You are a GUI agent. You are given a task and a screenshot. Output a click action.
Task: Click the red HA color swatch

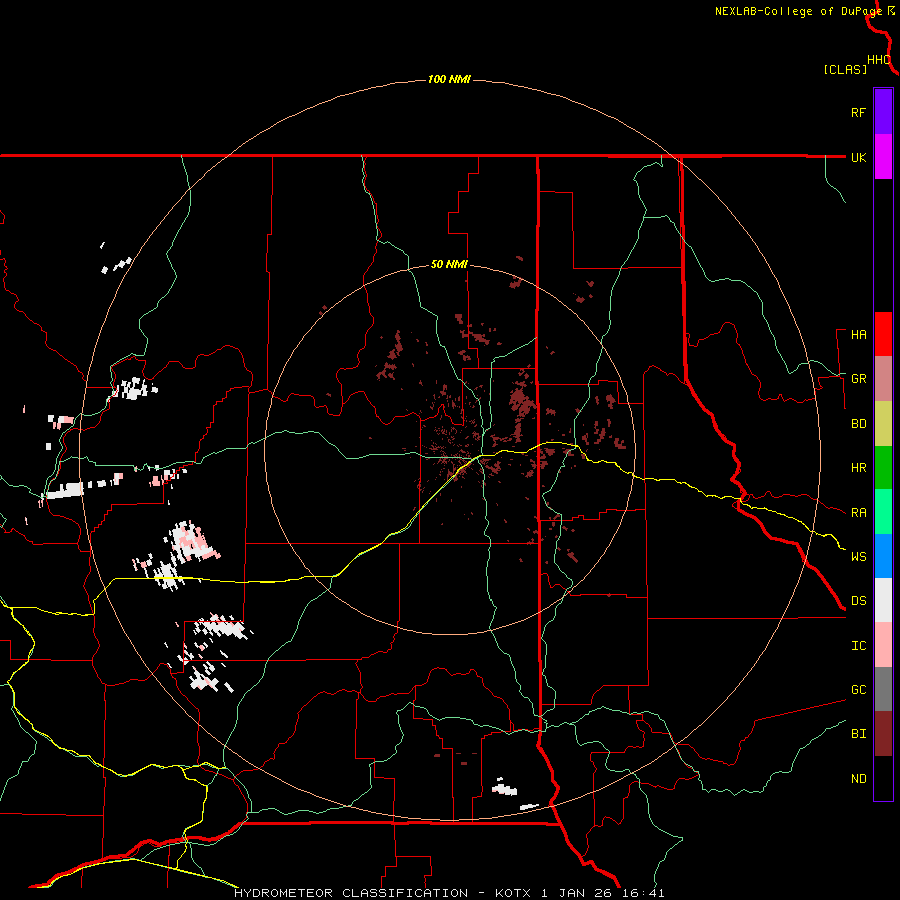883,334
